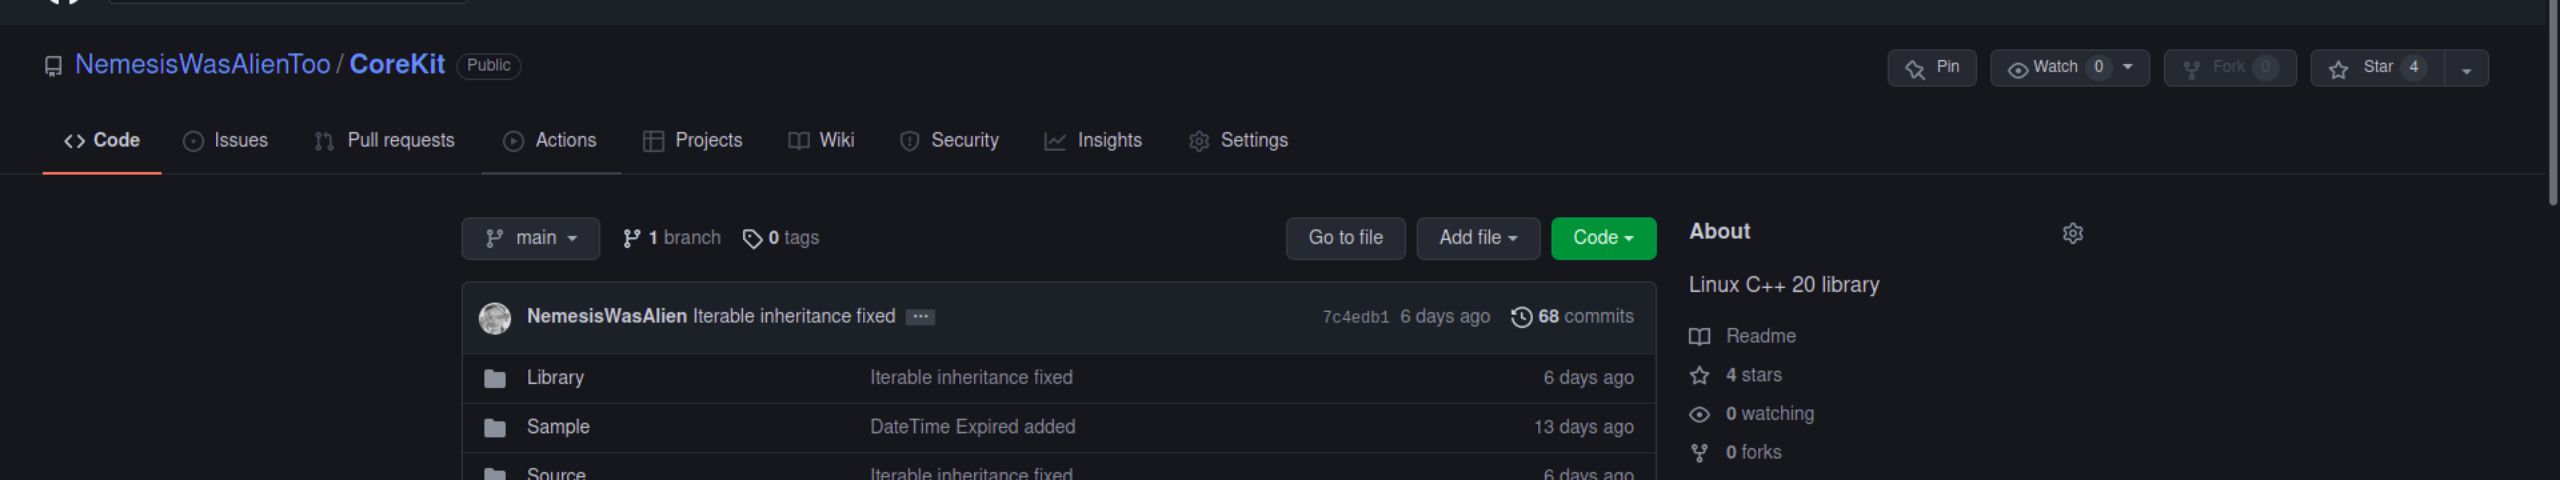
Task: Click the branch icon beside 1 branch
Action: 631,238
